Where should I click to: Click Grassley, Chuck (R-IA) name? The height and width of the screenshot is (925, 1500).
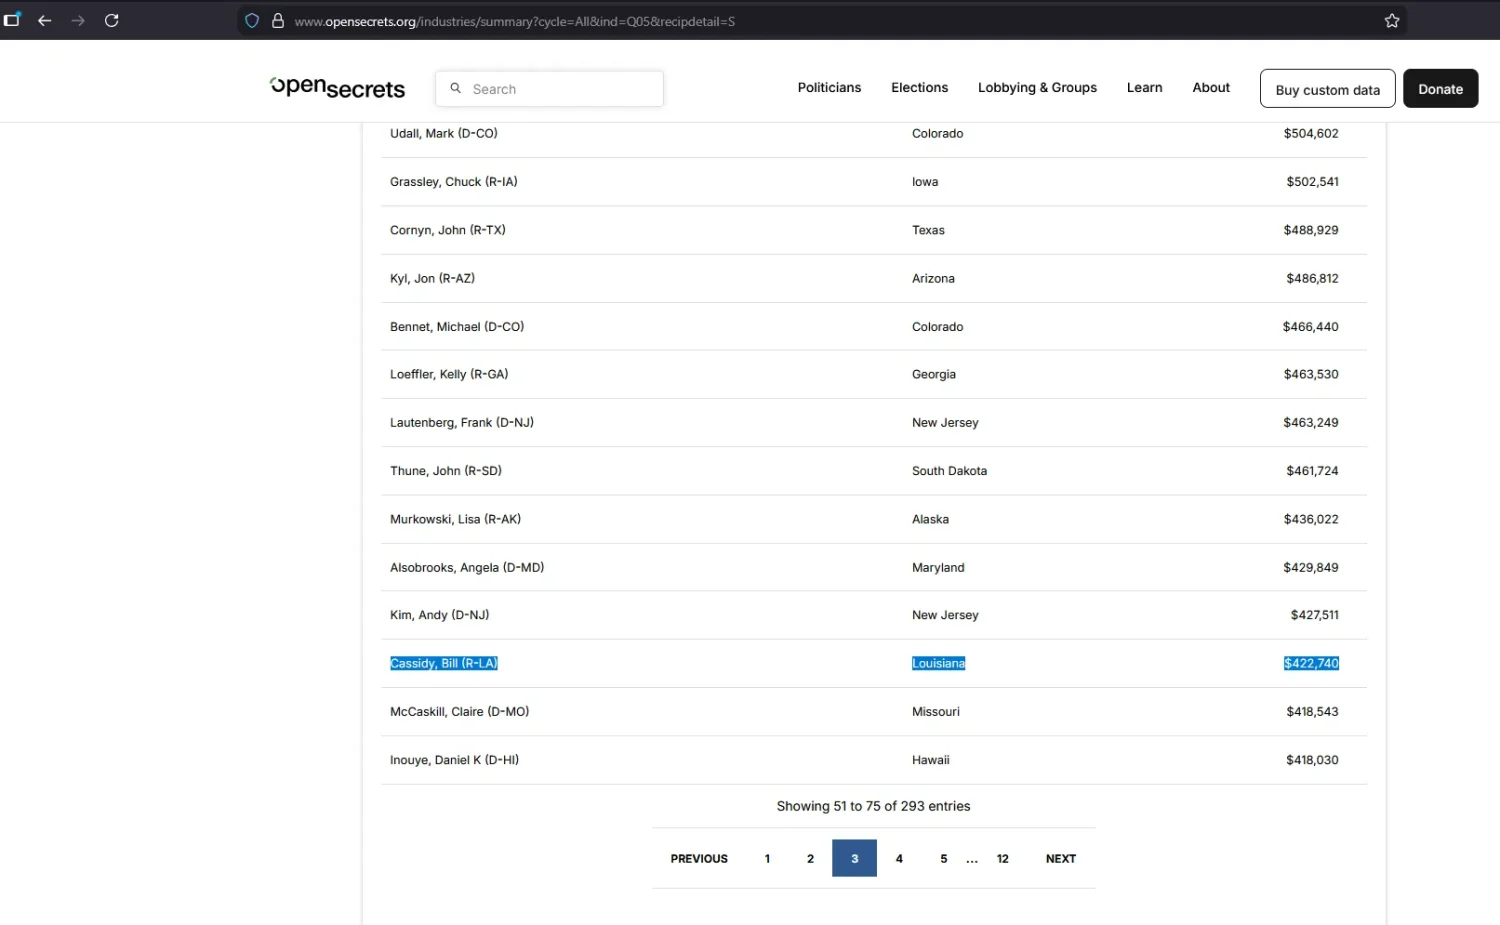pos(453,182)
